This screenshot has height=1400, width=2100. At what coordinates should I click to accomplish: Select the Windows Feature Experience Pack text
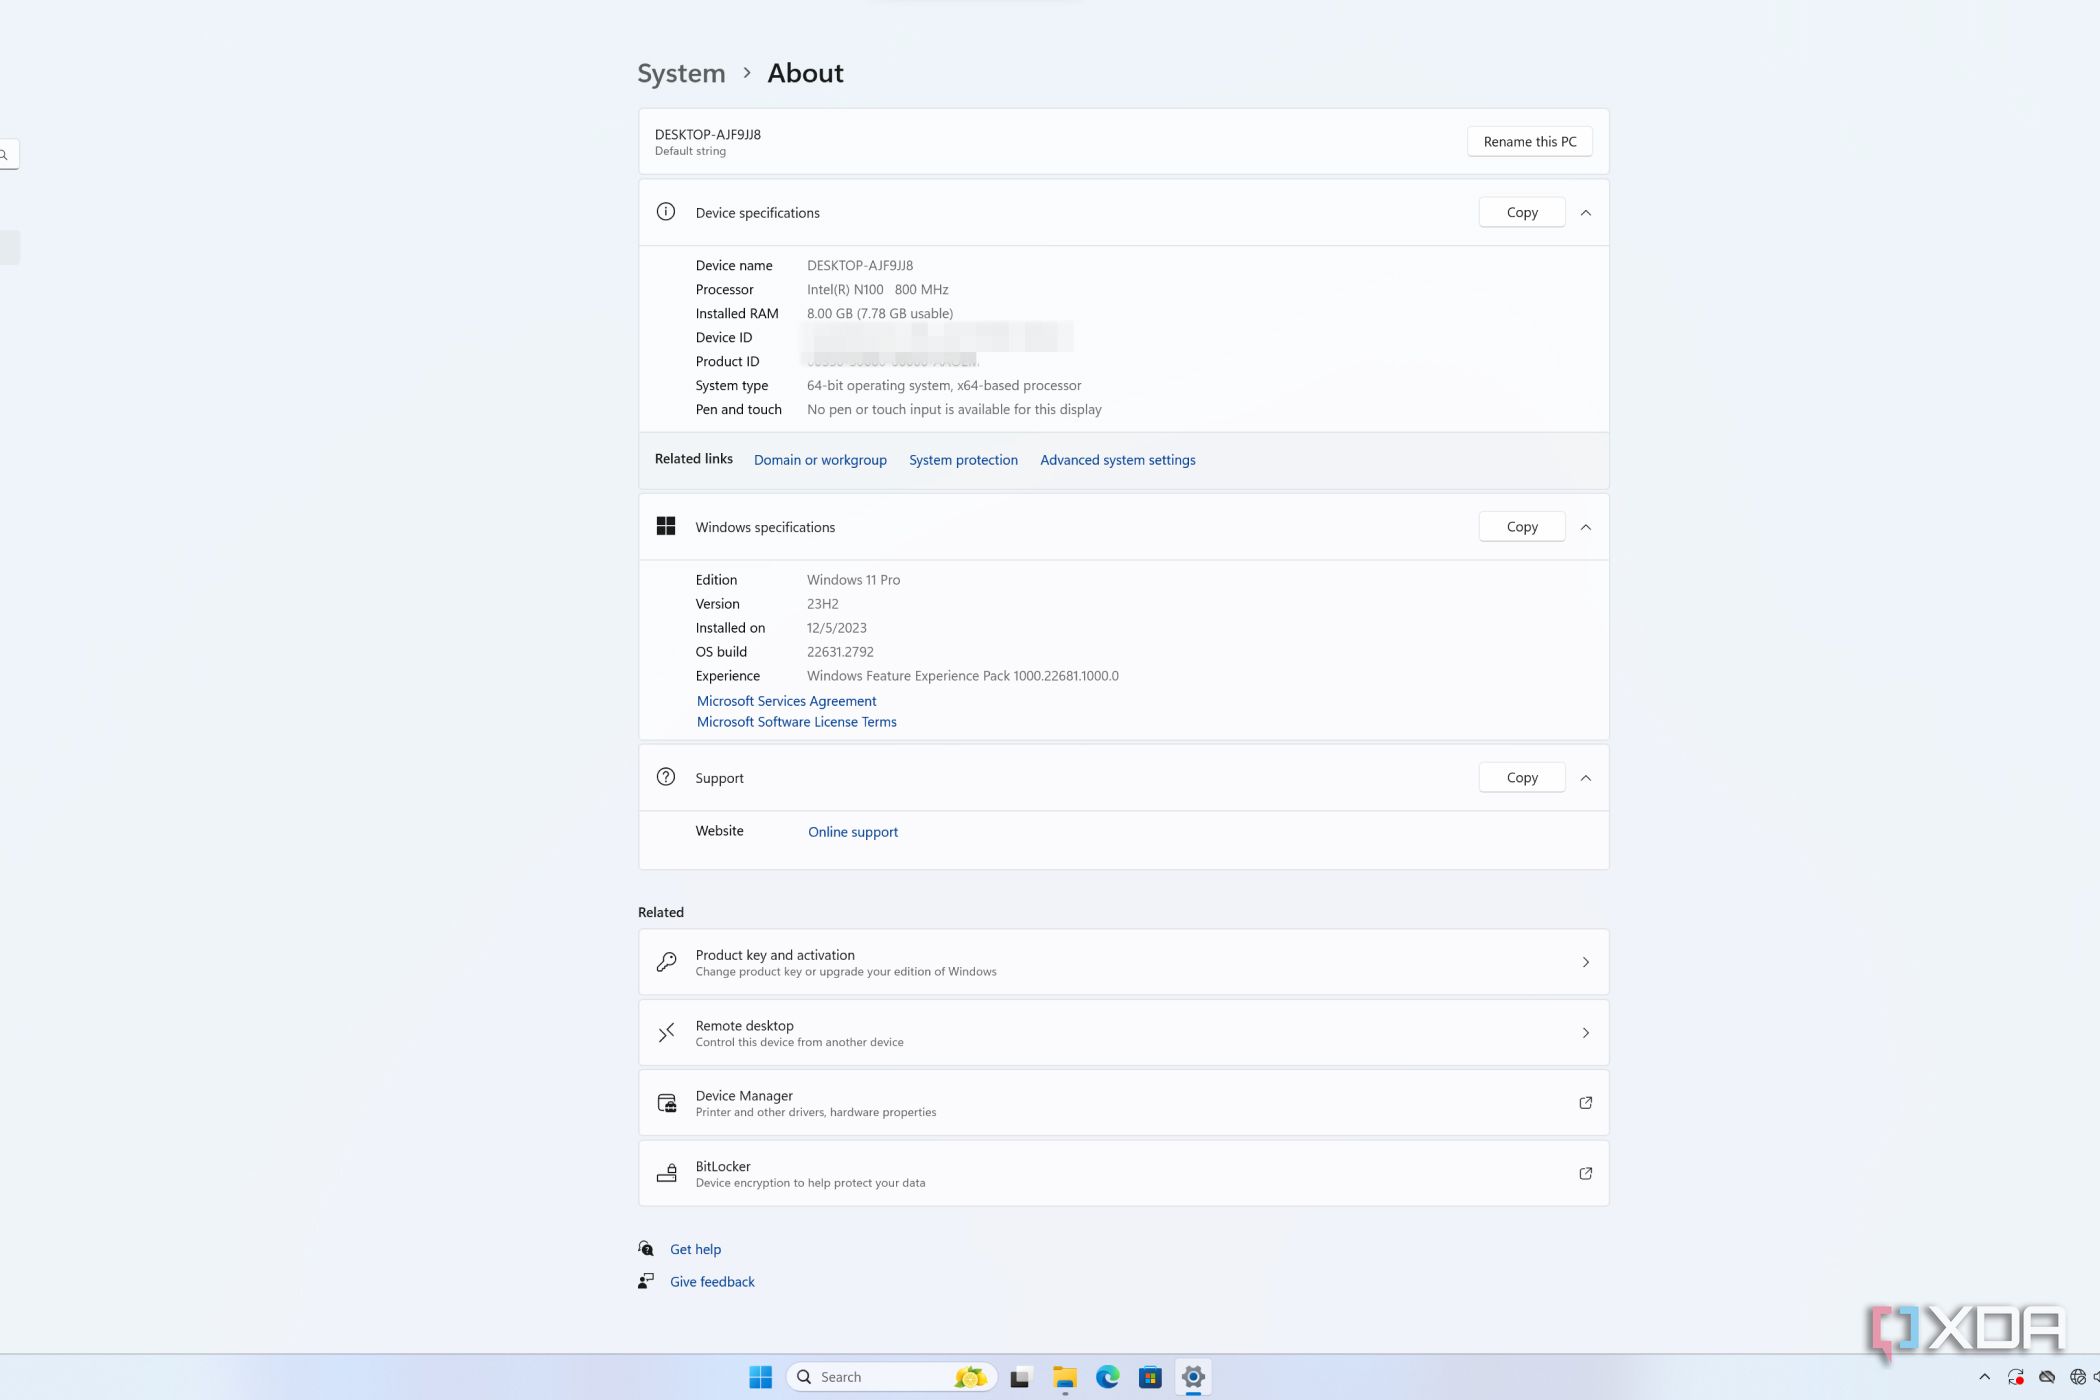(962, 675)
